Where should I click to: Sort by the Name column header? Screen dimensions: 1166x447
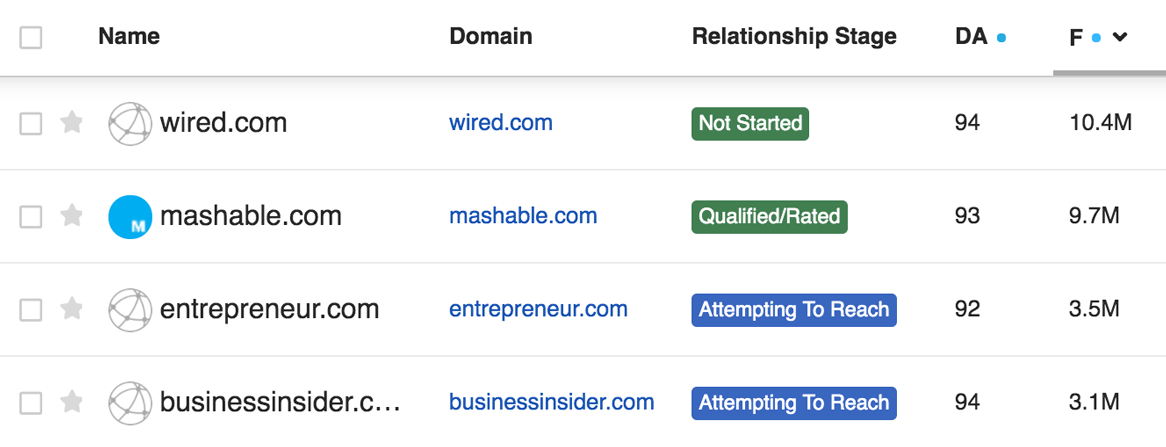[x=129, y=37]
